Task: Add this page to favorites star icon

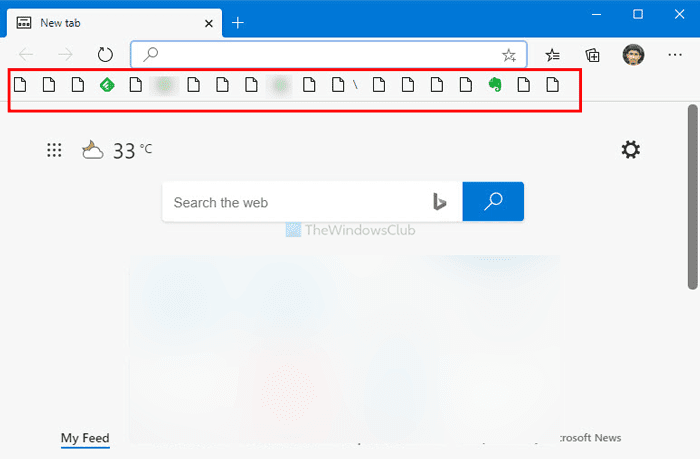Action: [508, 55]
